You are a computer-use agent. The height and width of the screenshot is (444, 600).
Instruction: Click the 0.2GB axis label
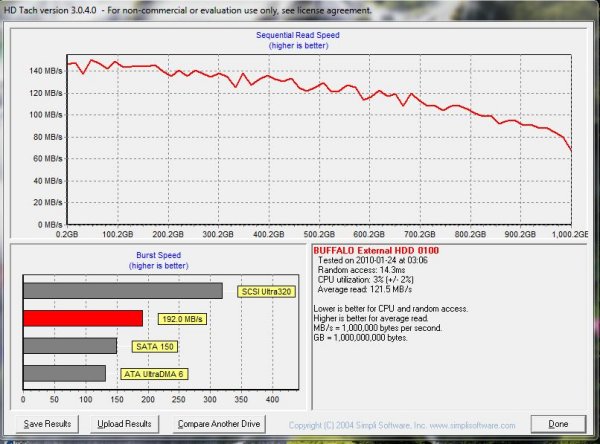point(67,234)
